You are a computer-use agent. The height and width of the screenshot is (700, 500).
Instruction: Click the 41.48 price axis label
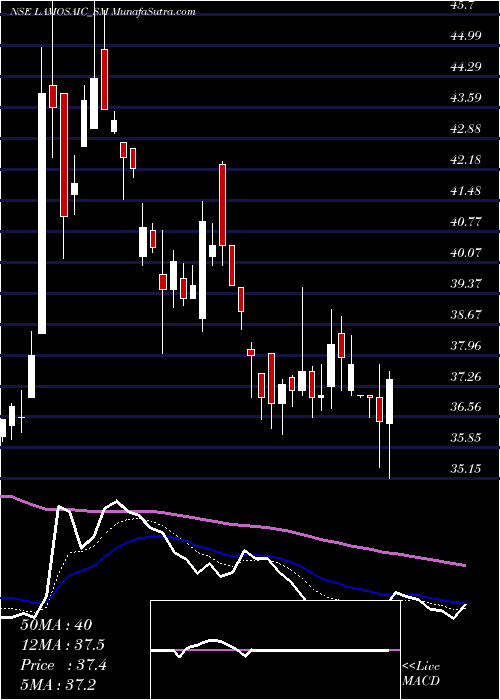pos(467,191)
